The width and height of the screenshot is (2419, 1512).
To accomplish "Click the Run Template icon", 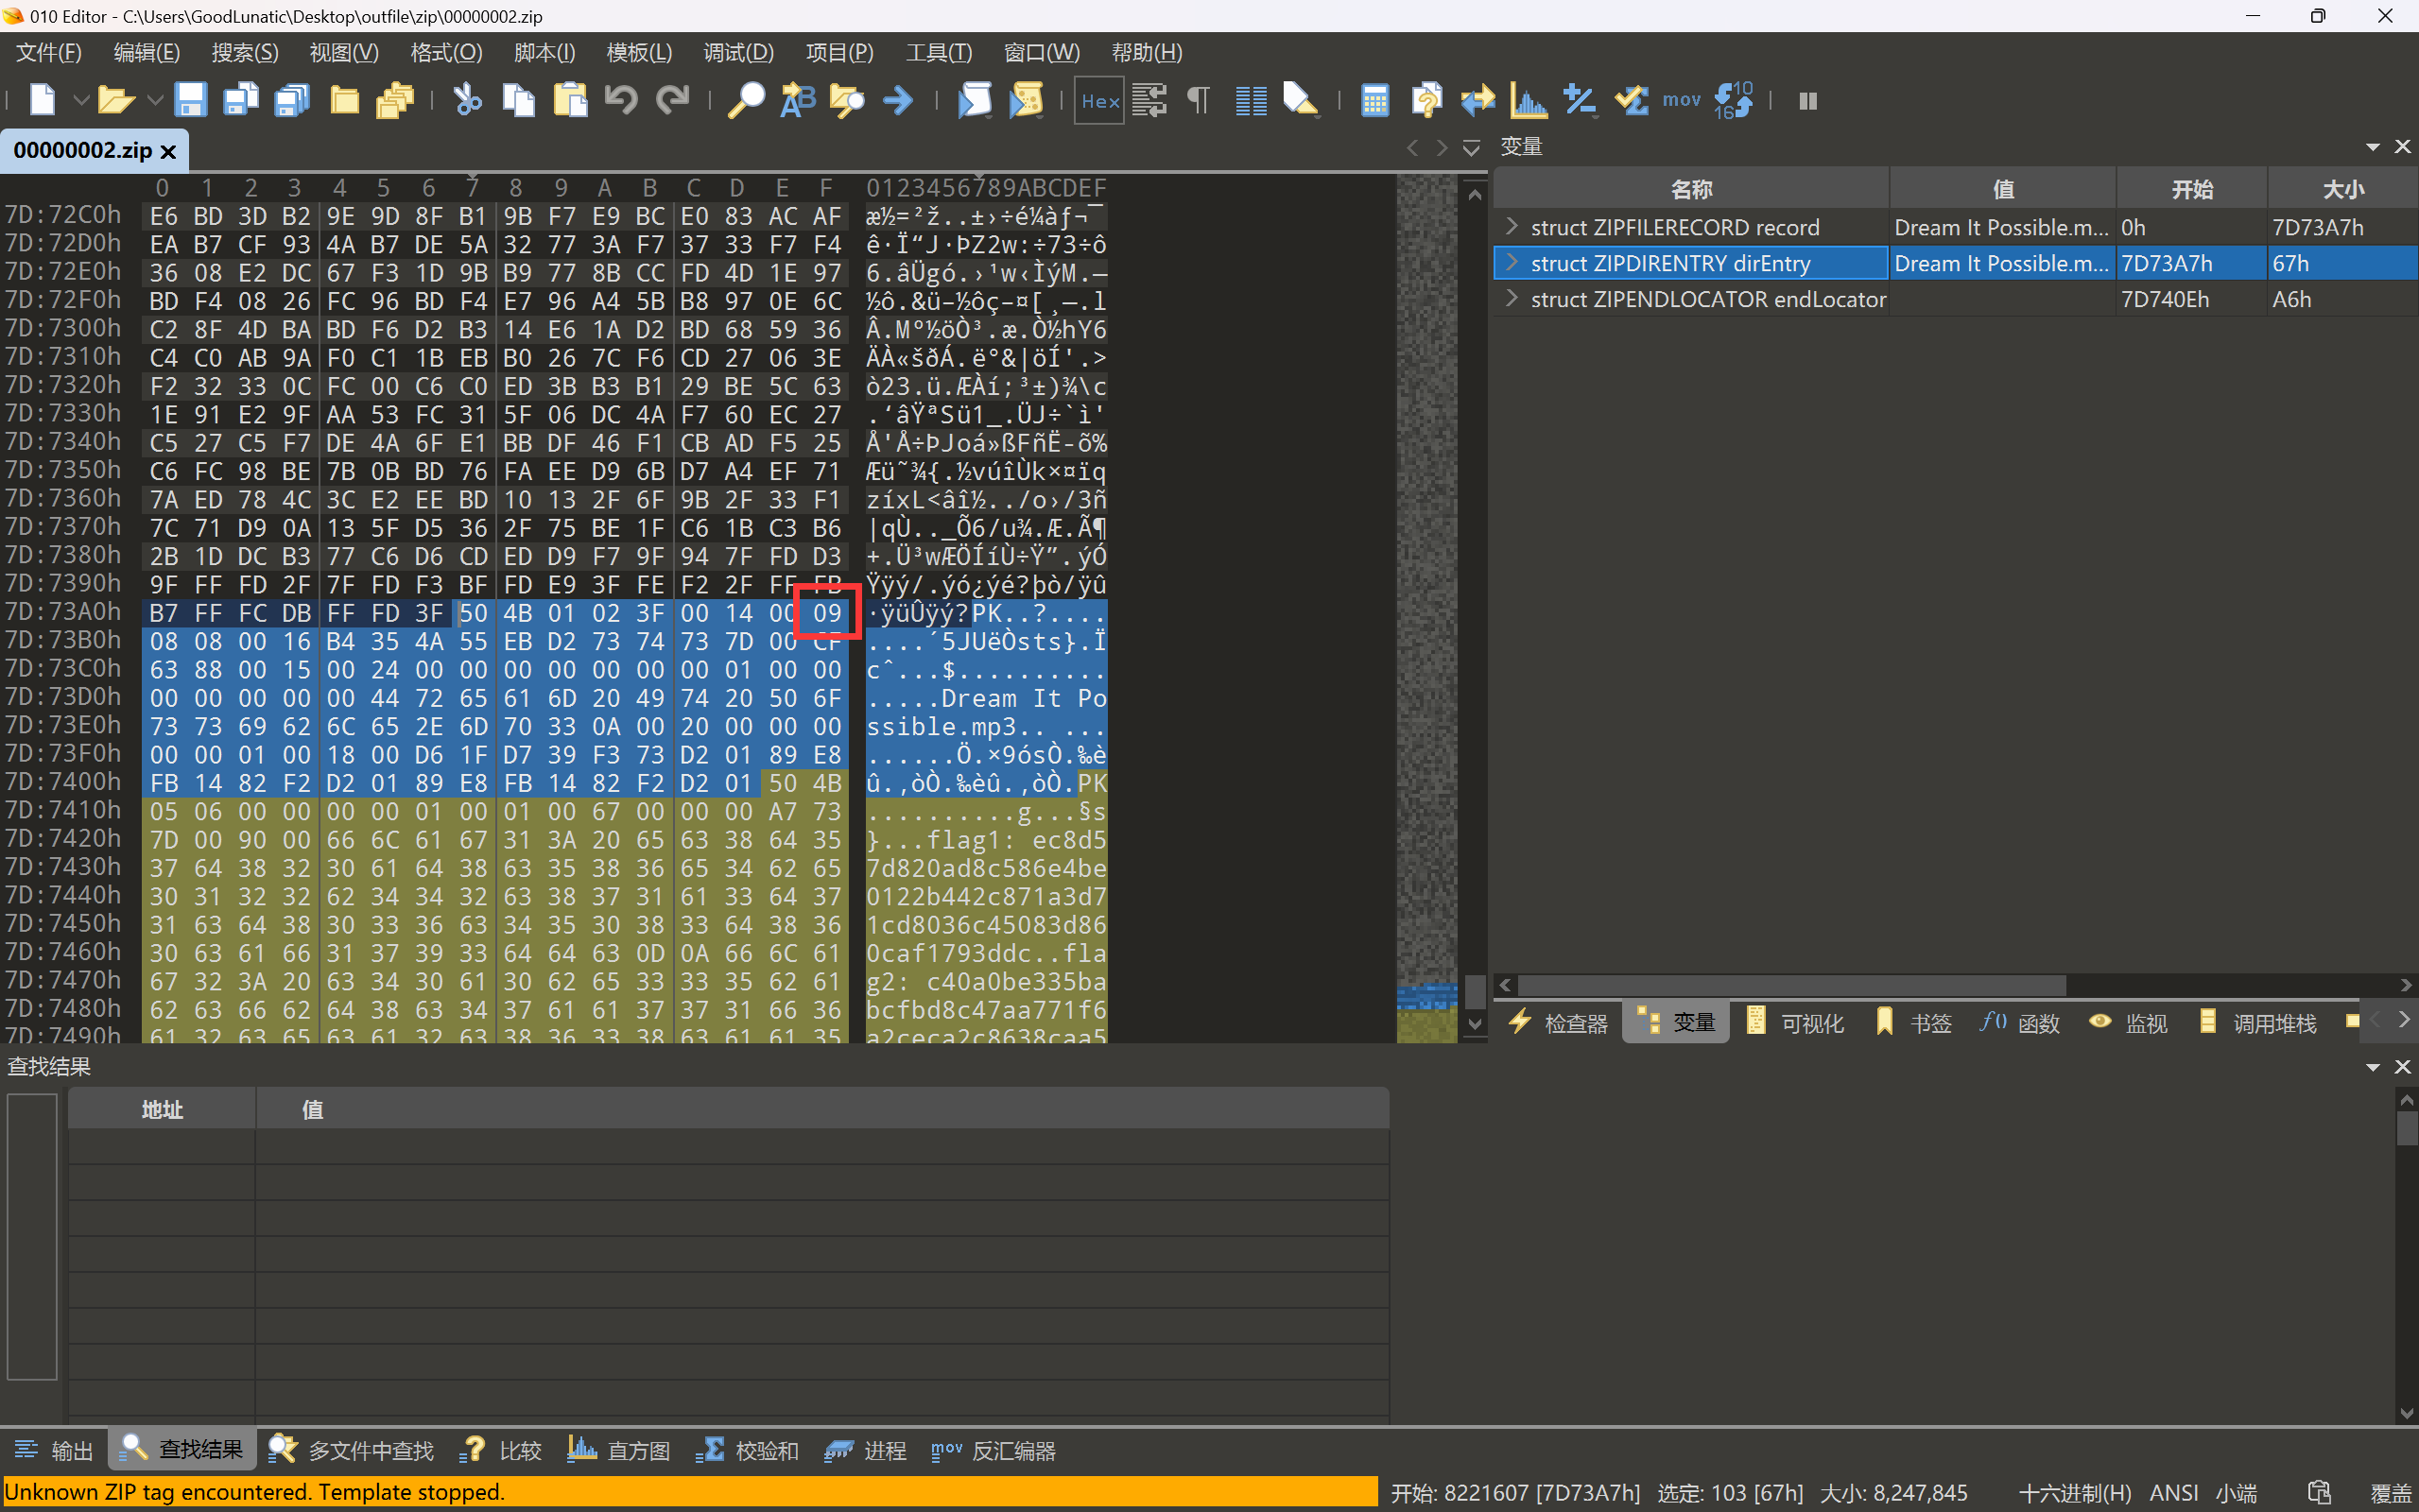I will point(1025,100).
